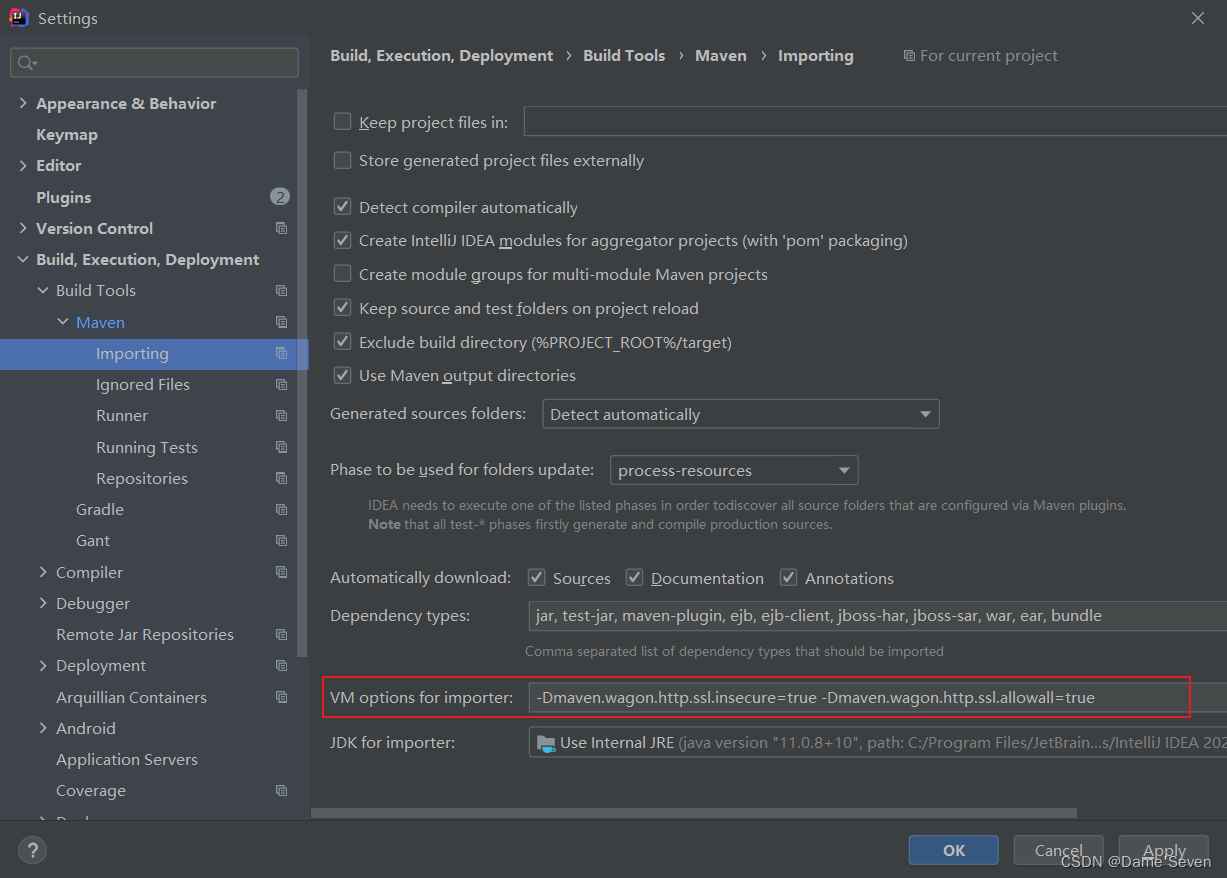1227x878 pixels.
Task: Click Build, Execution, Deployment breadcrumb
Action: [442, 56]
